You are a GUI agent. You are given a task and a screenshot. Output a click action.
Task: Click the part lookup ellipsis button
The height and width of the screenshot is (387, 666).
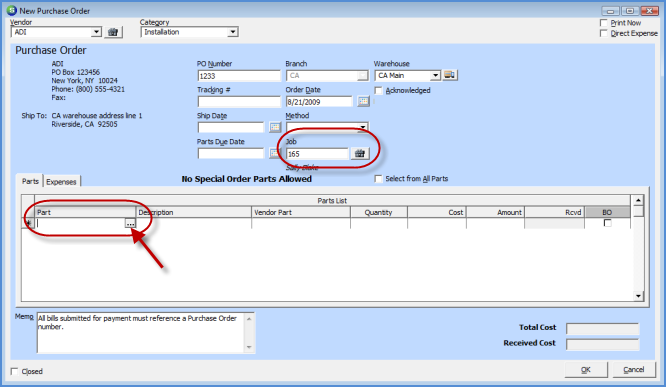click(x=130, y=223)
